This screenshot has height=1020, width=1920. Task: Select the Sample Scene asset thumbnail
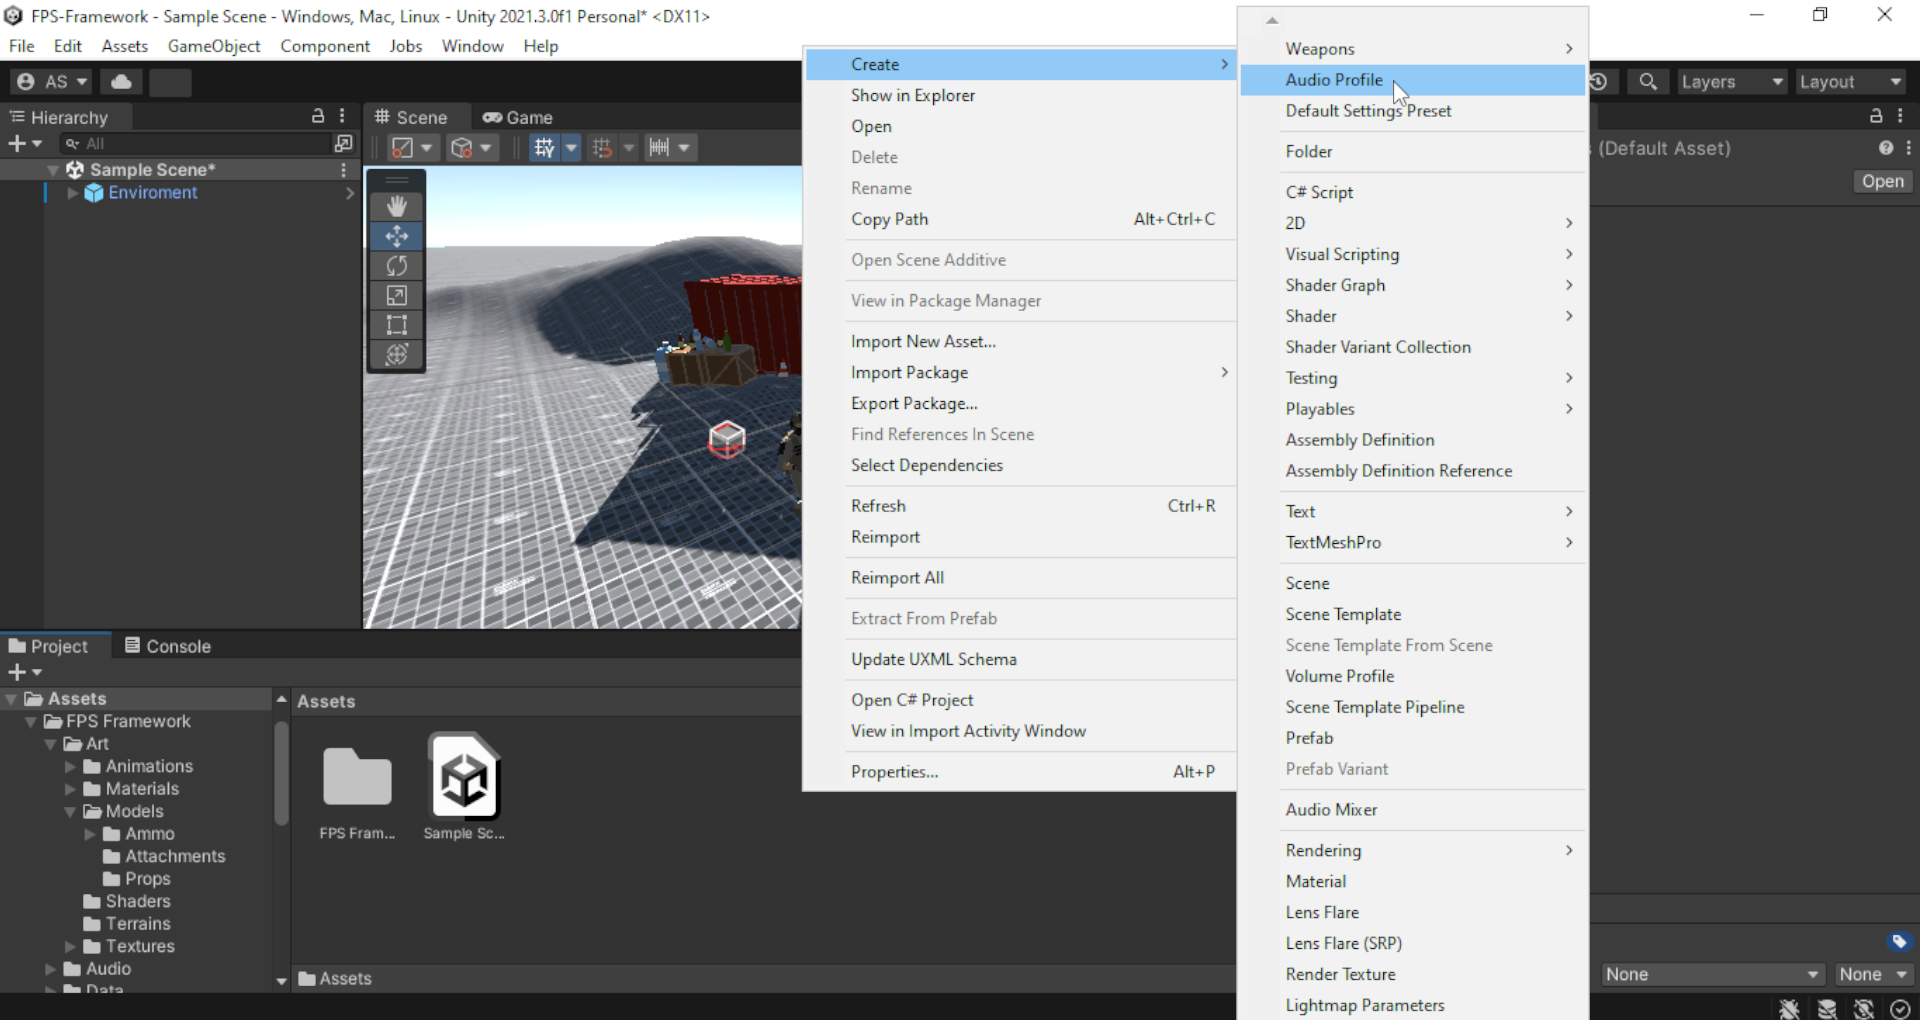465,777
